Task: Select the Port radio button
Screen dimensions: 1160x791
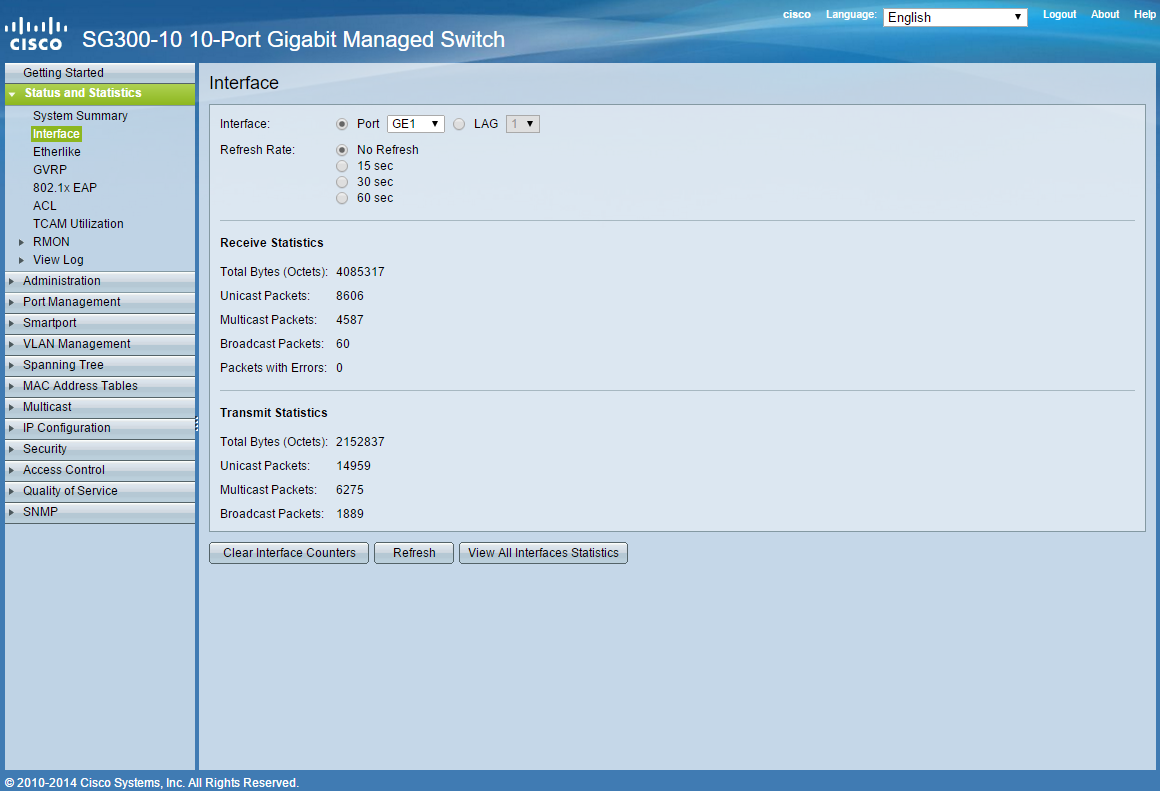Action: tap(342, 124)
